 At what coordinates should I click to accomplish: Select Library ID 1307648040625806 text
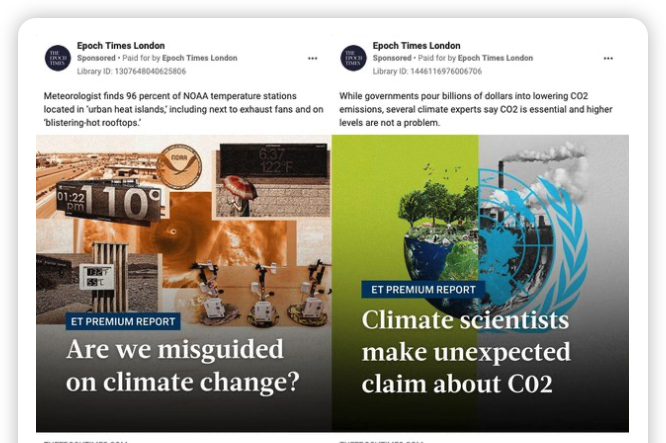[131, 71]
